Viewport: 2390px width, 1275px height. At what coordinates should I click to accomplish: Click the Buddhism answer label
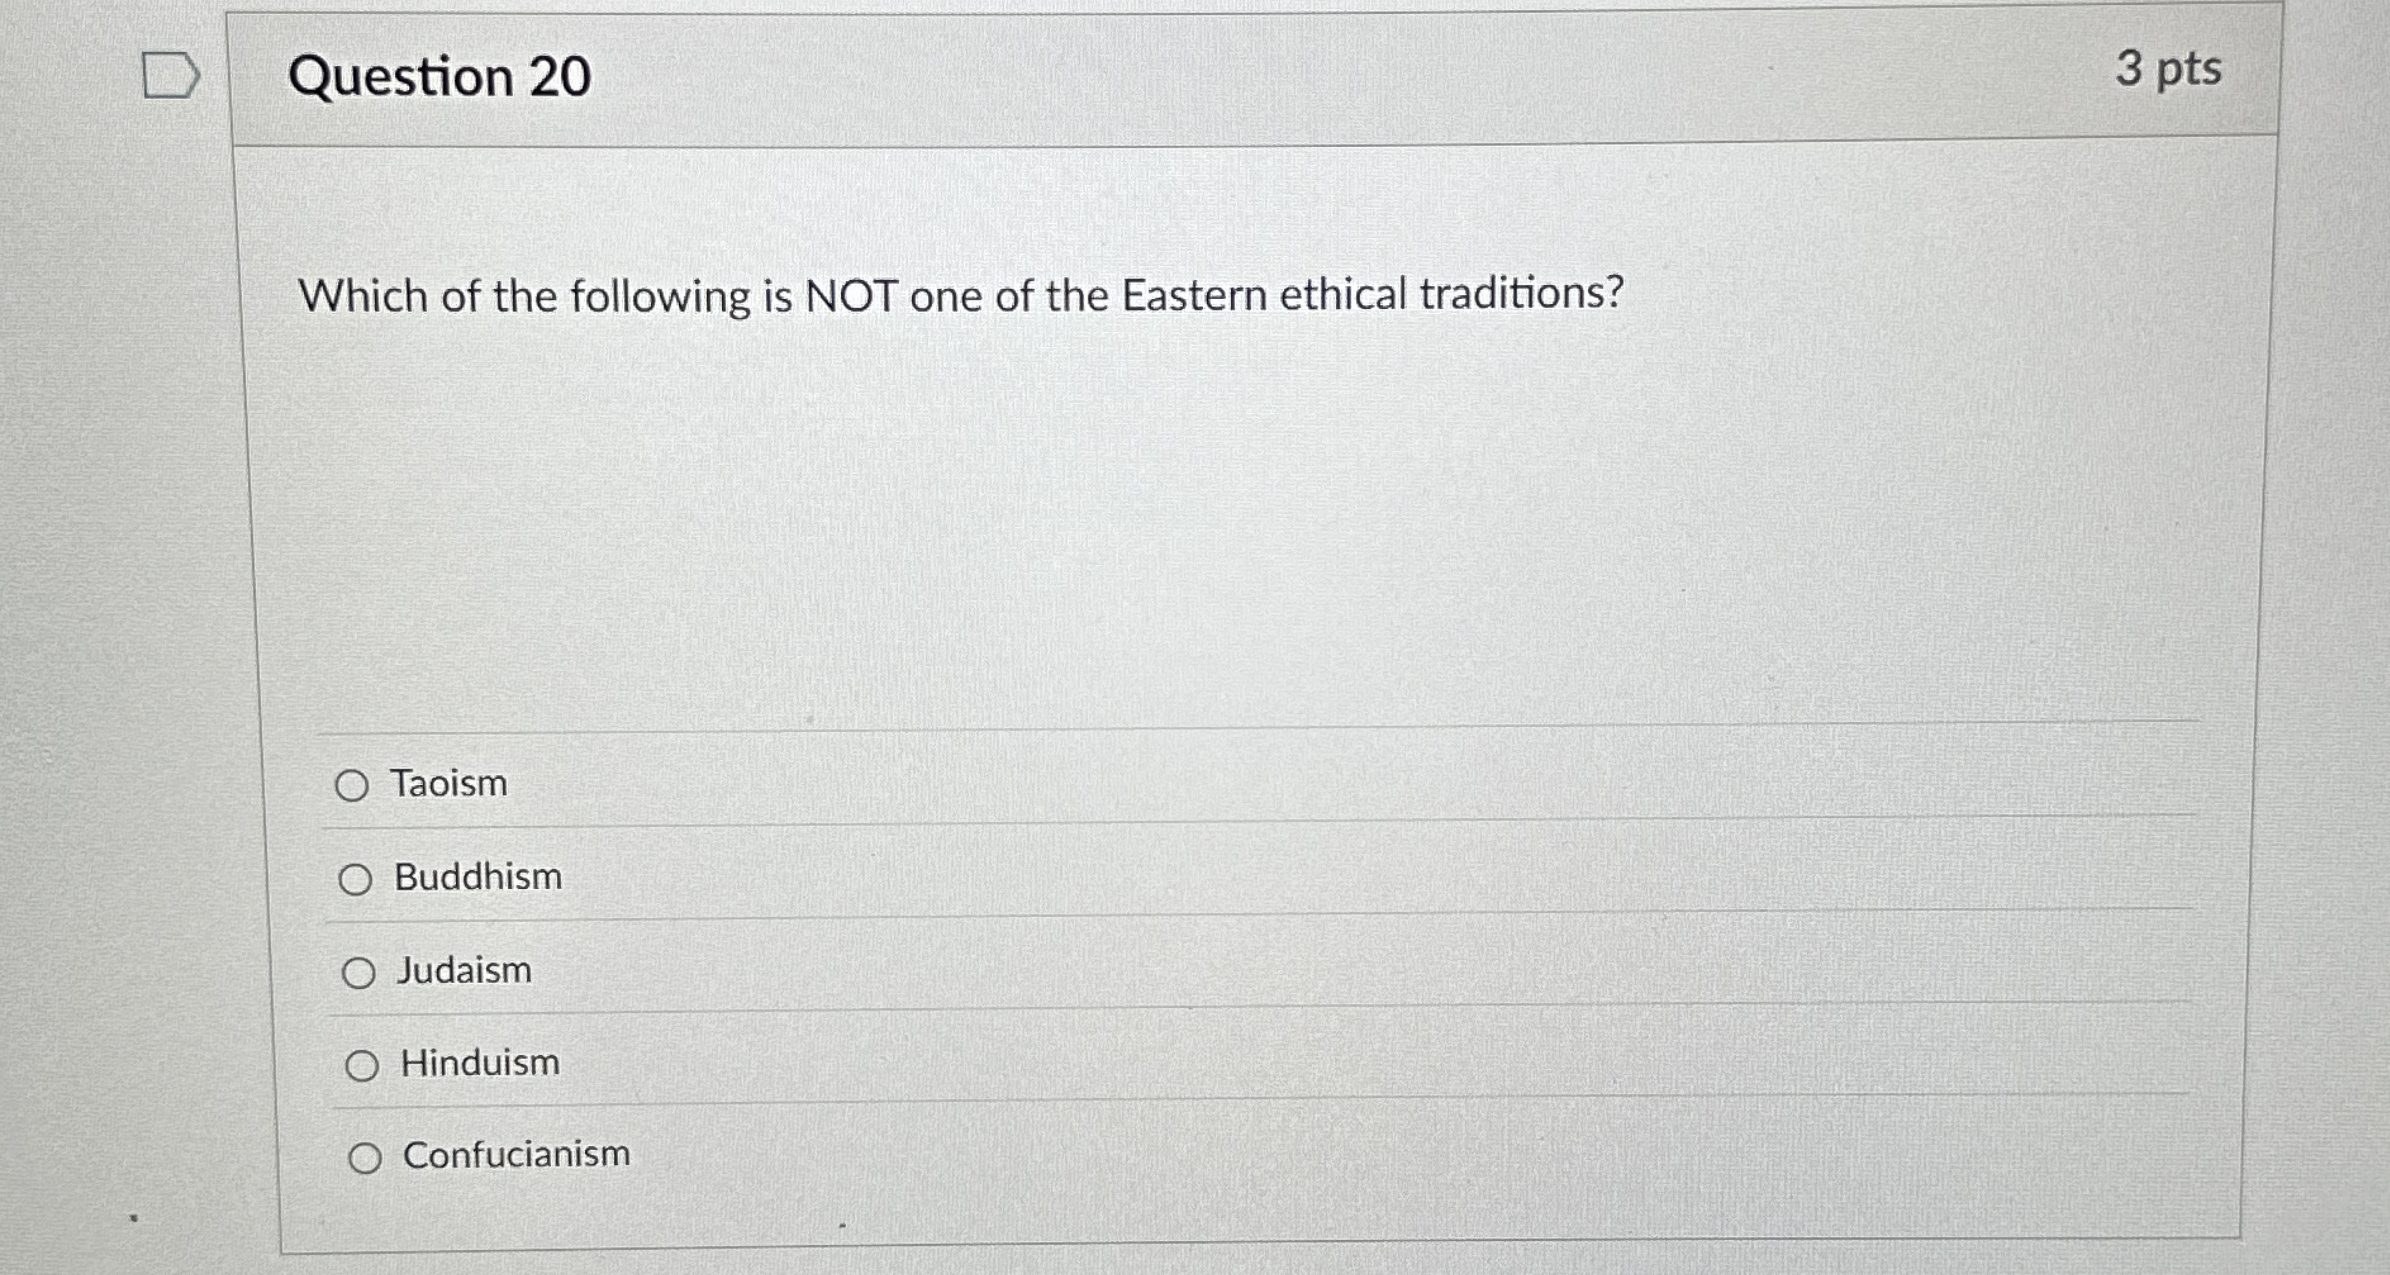[478, 878]
